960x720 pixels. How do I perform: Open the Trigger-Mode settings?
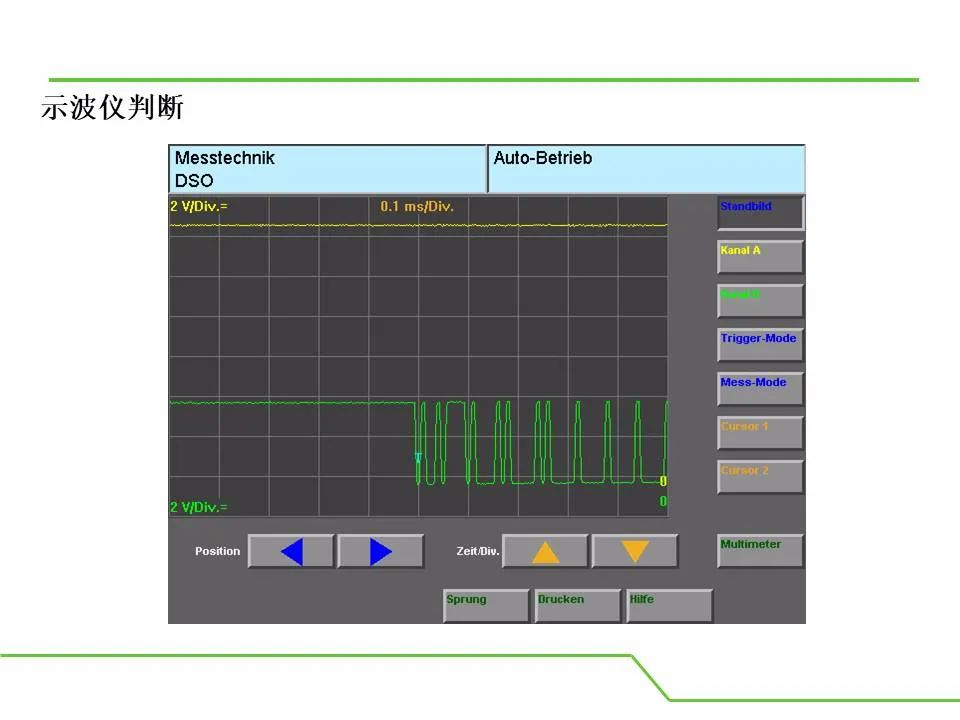point(760,345)
